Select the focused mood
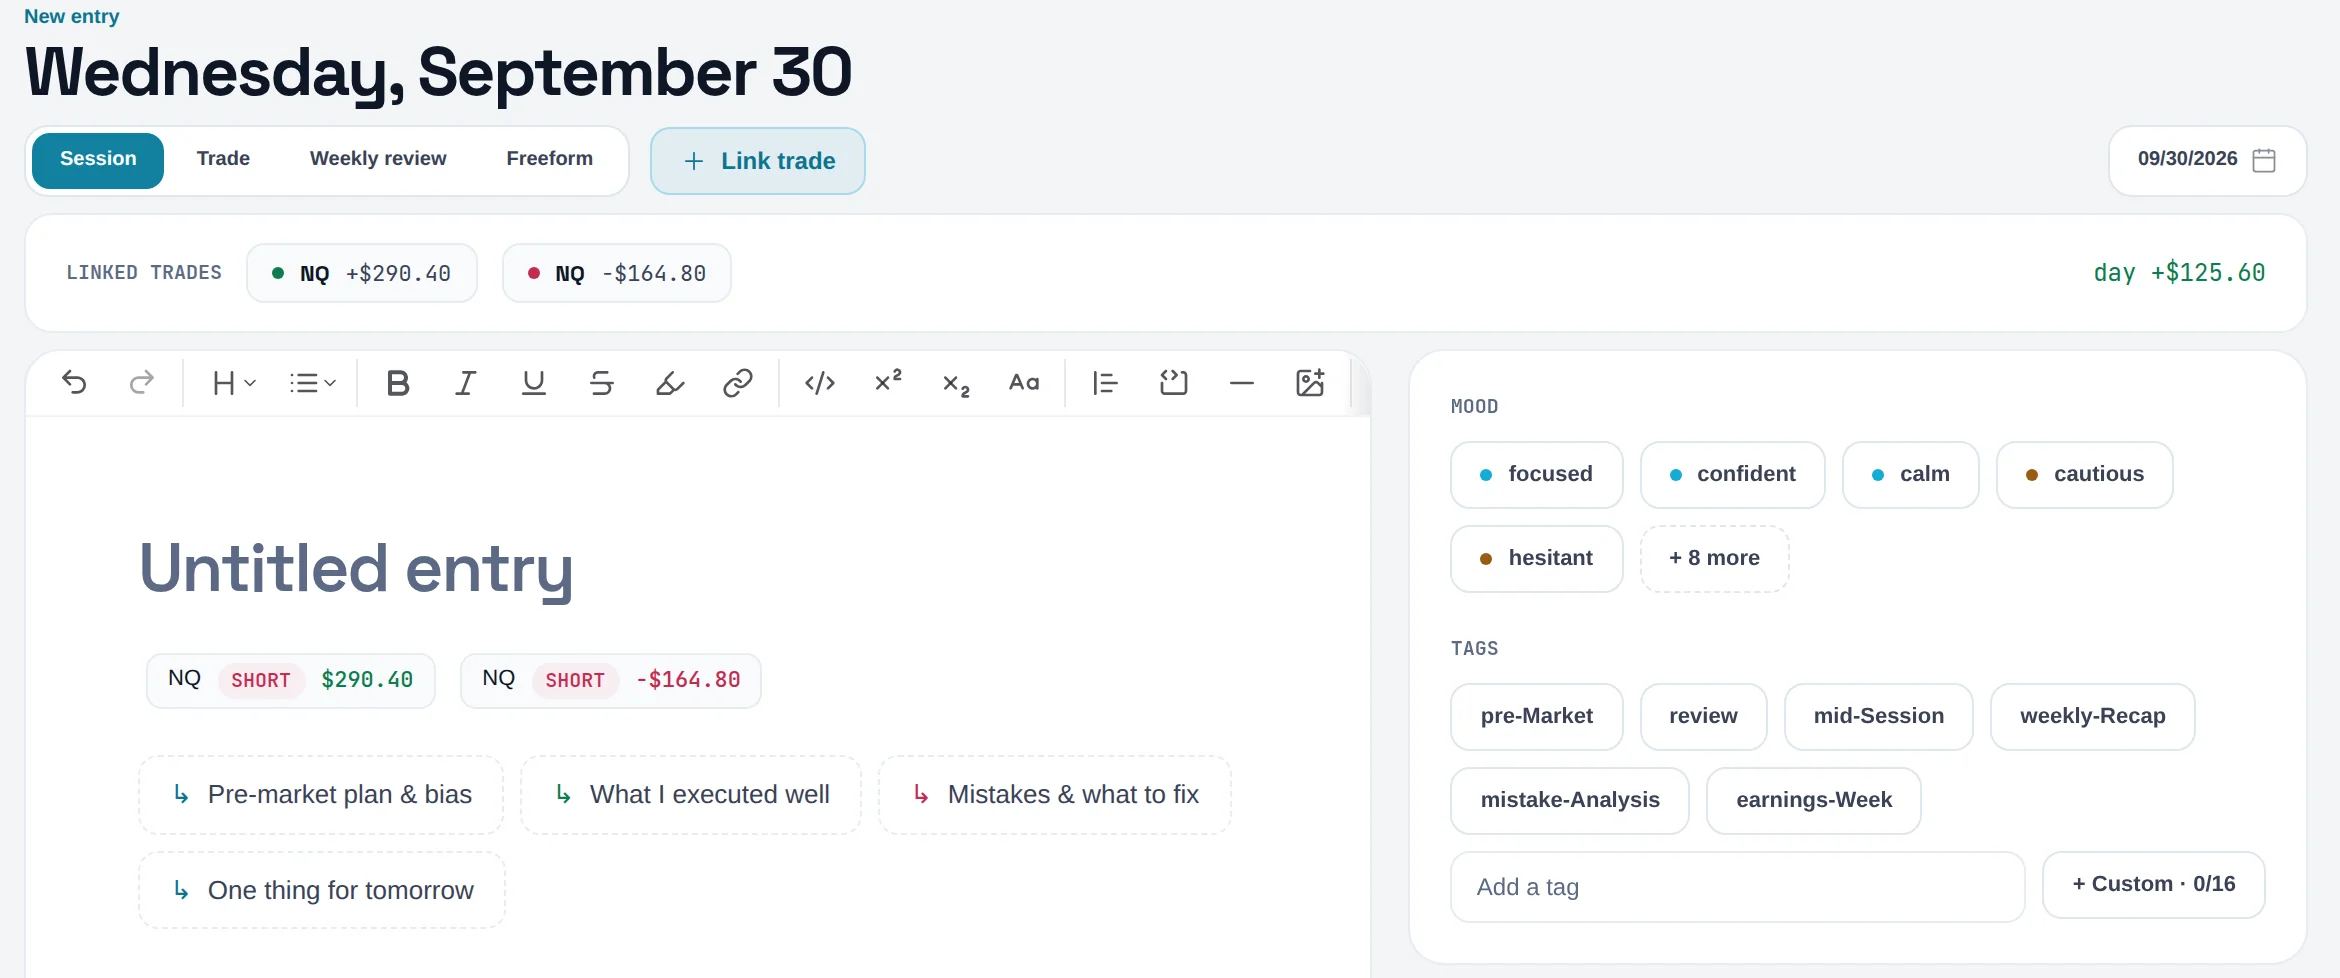This screenshot has height=978, width=2340. coord(1537,475)
